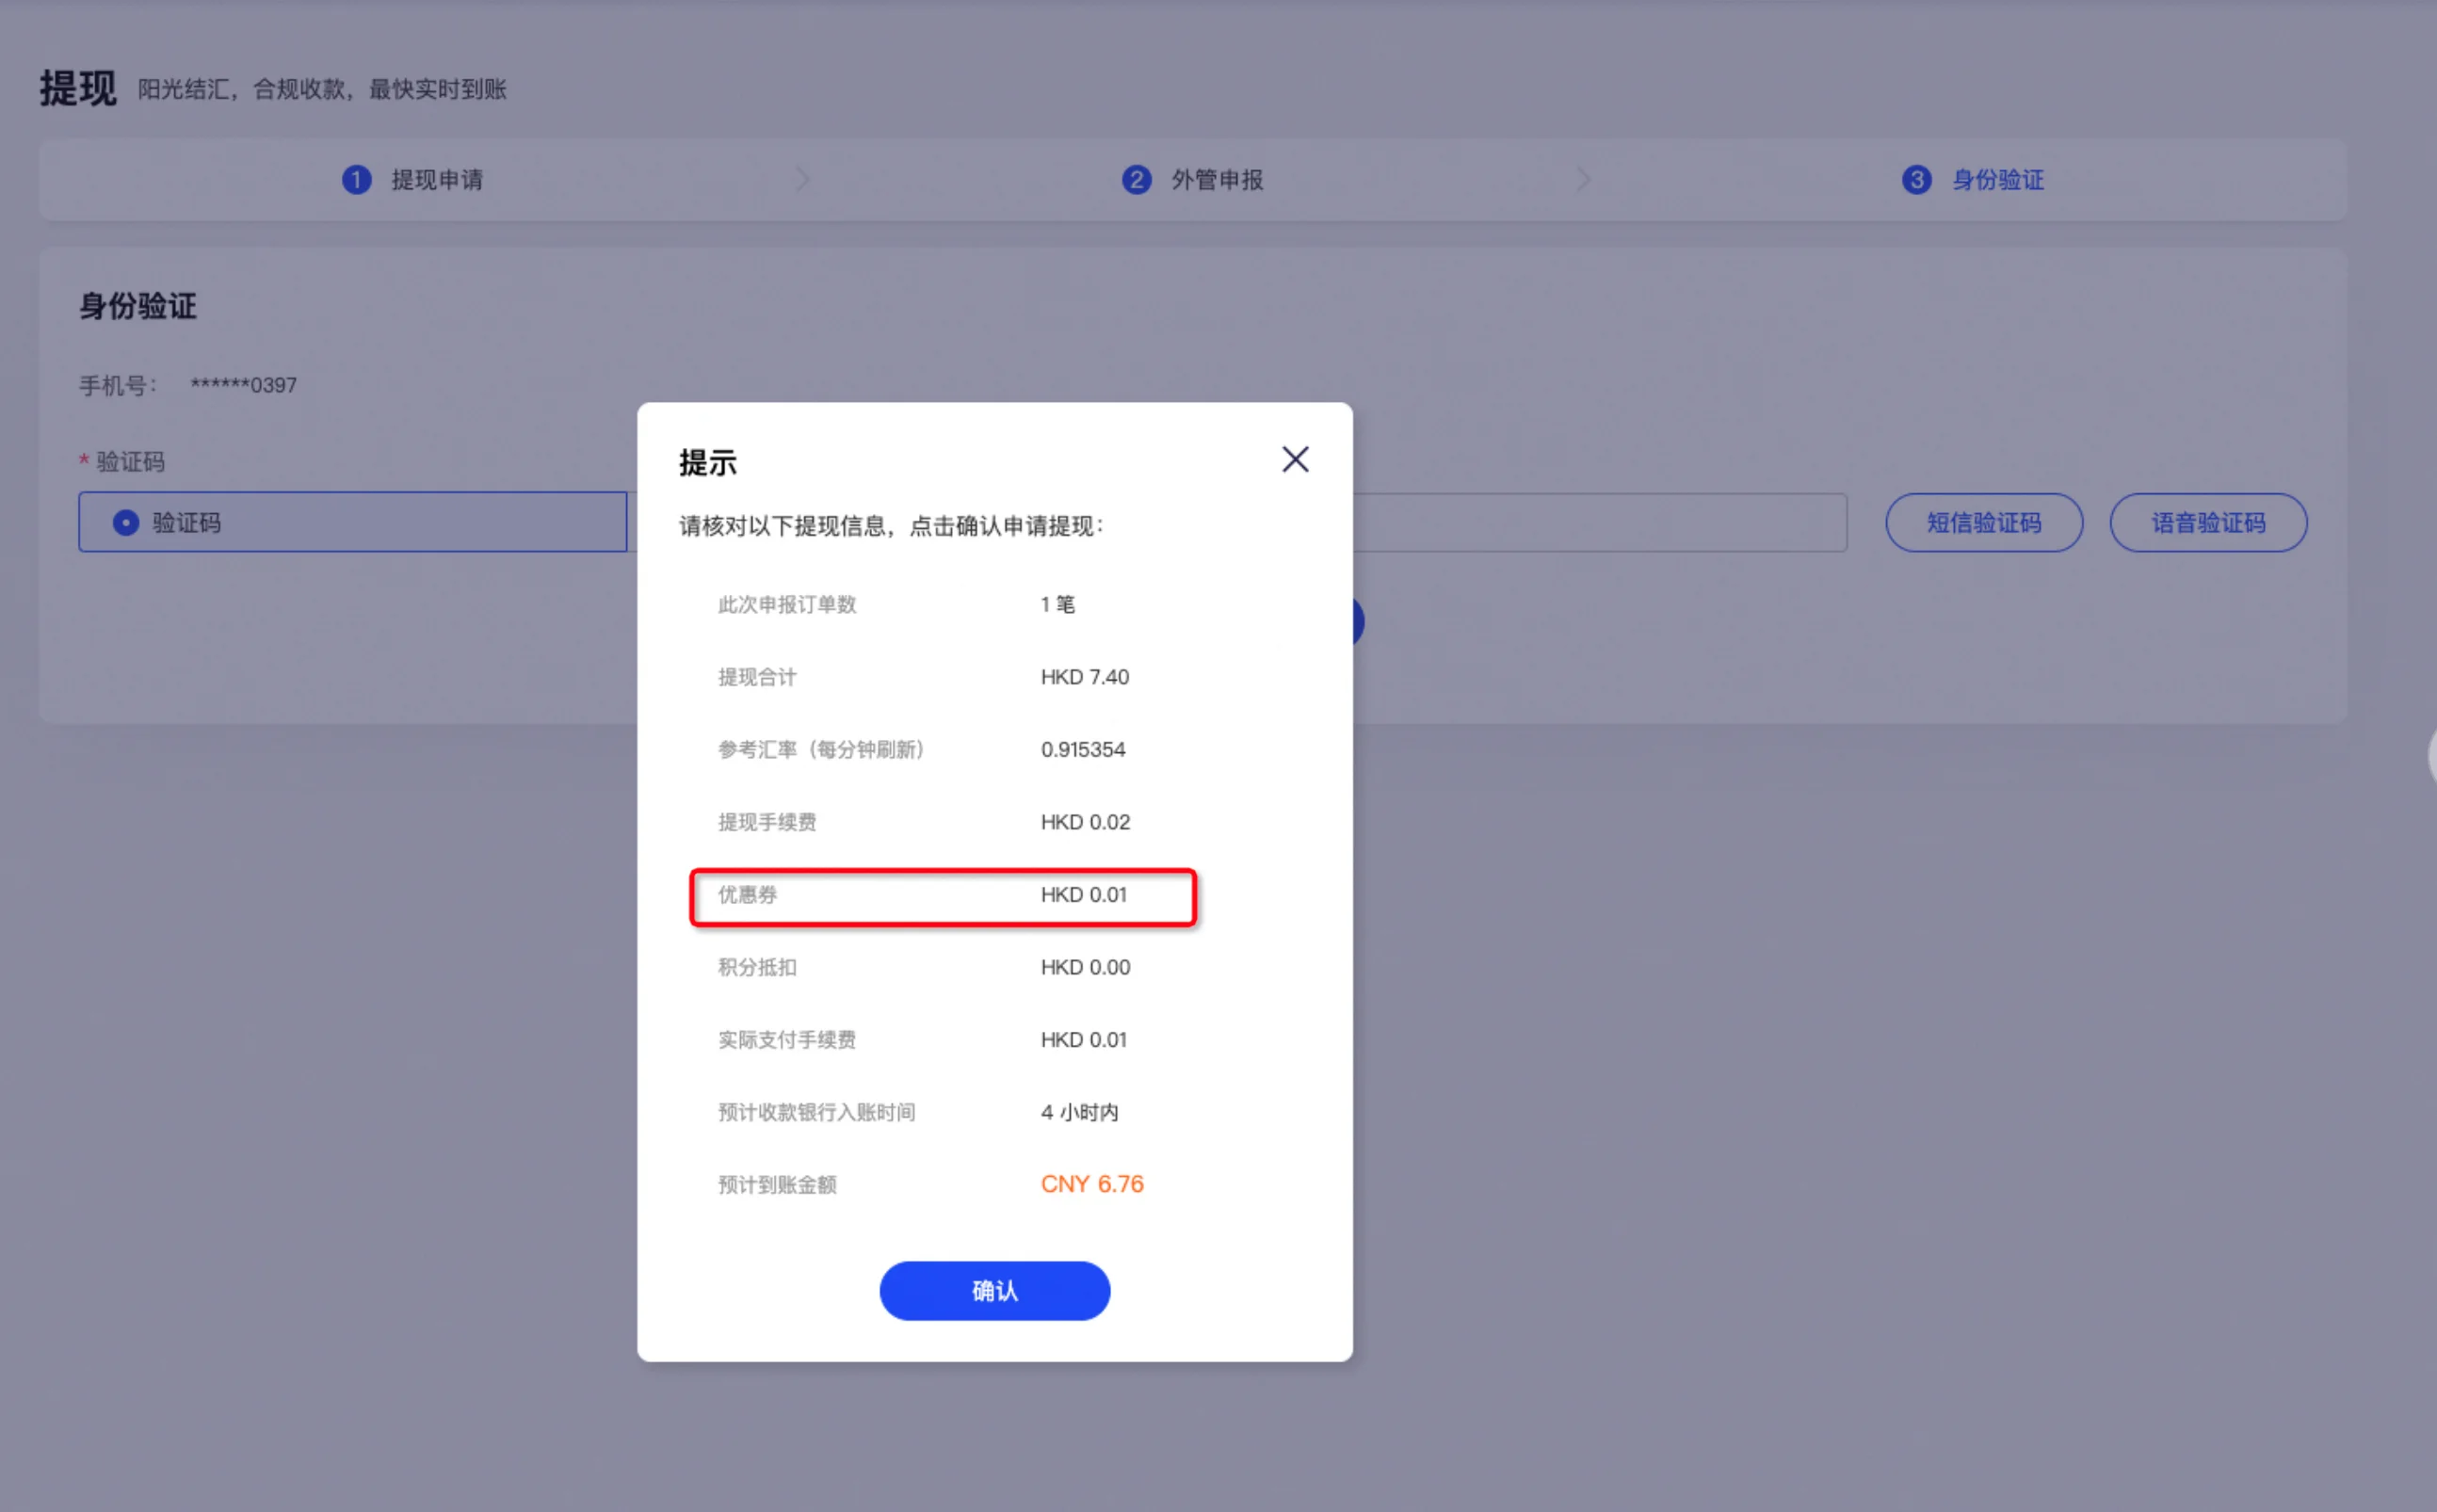The height and width of the screenshot is (1512, 2437).
Task: Click the verification code input field
Action: tap(1600, 522)
